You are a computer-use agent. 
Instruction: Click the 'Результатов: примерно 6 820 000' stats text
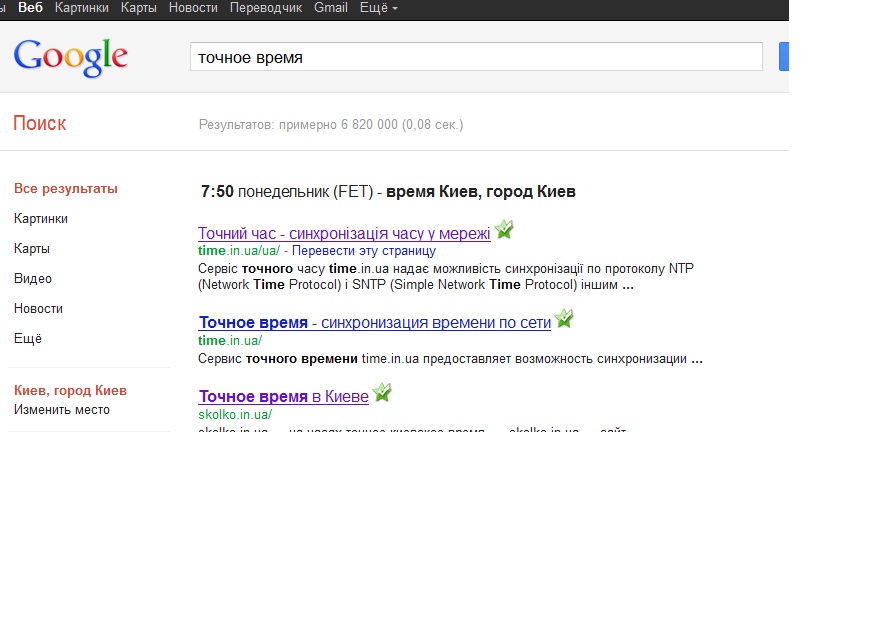(331, 124)
